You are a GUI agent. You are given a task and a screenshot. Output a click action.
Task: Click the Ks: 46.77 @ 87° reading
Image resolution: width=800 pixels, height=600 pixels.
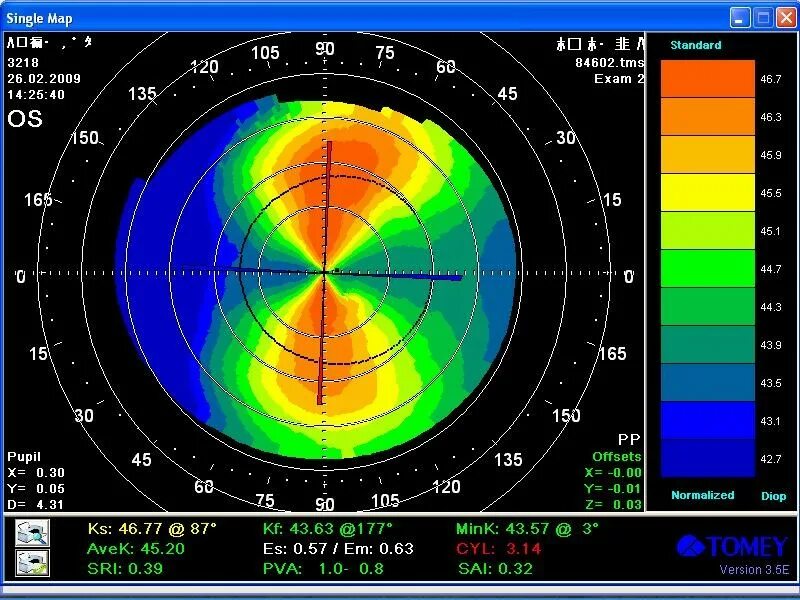(x=152, y=529)
